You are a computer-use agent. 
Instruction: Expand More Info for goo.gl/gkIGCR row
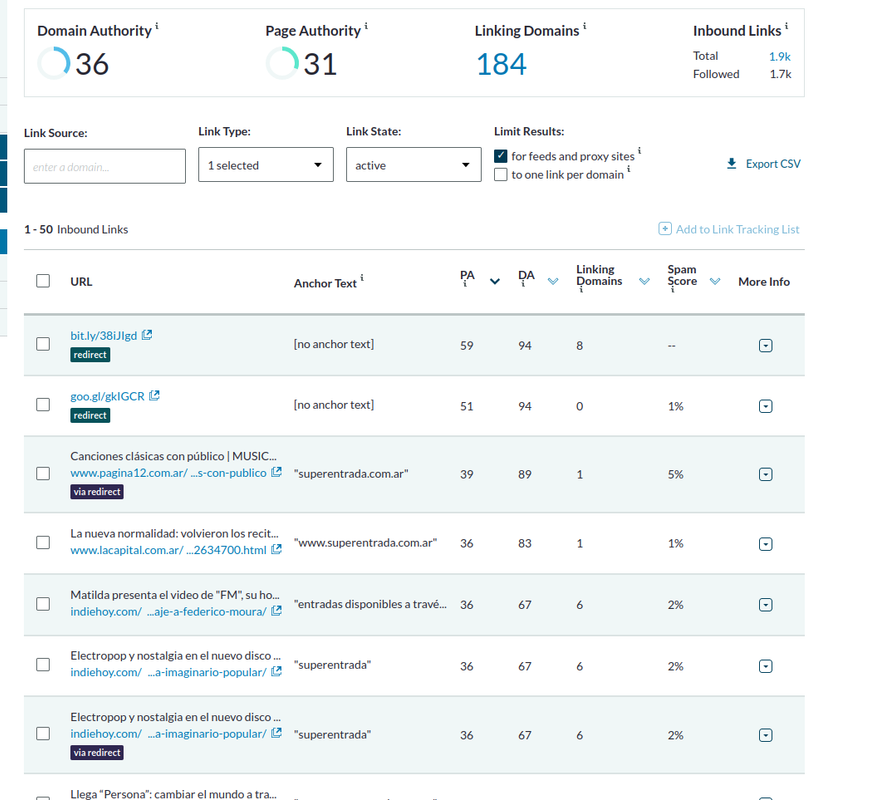(x=766, y=406)
